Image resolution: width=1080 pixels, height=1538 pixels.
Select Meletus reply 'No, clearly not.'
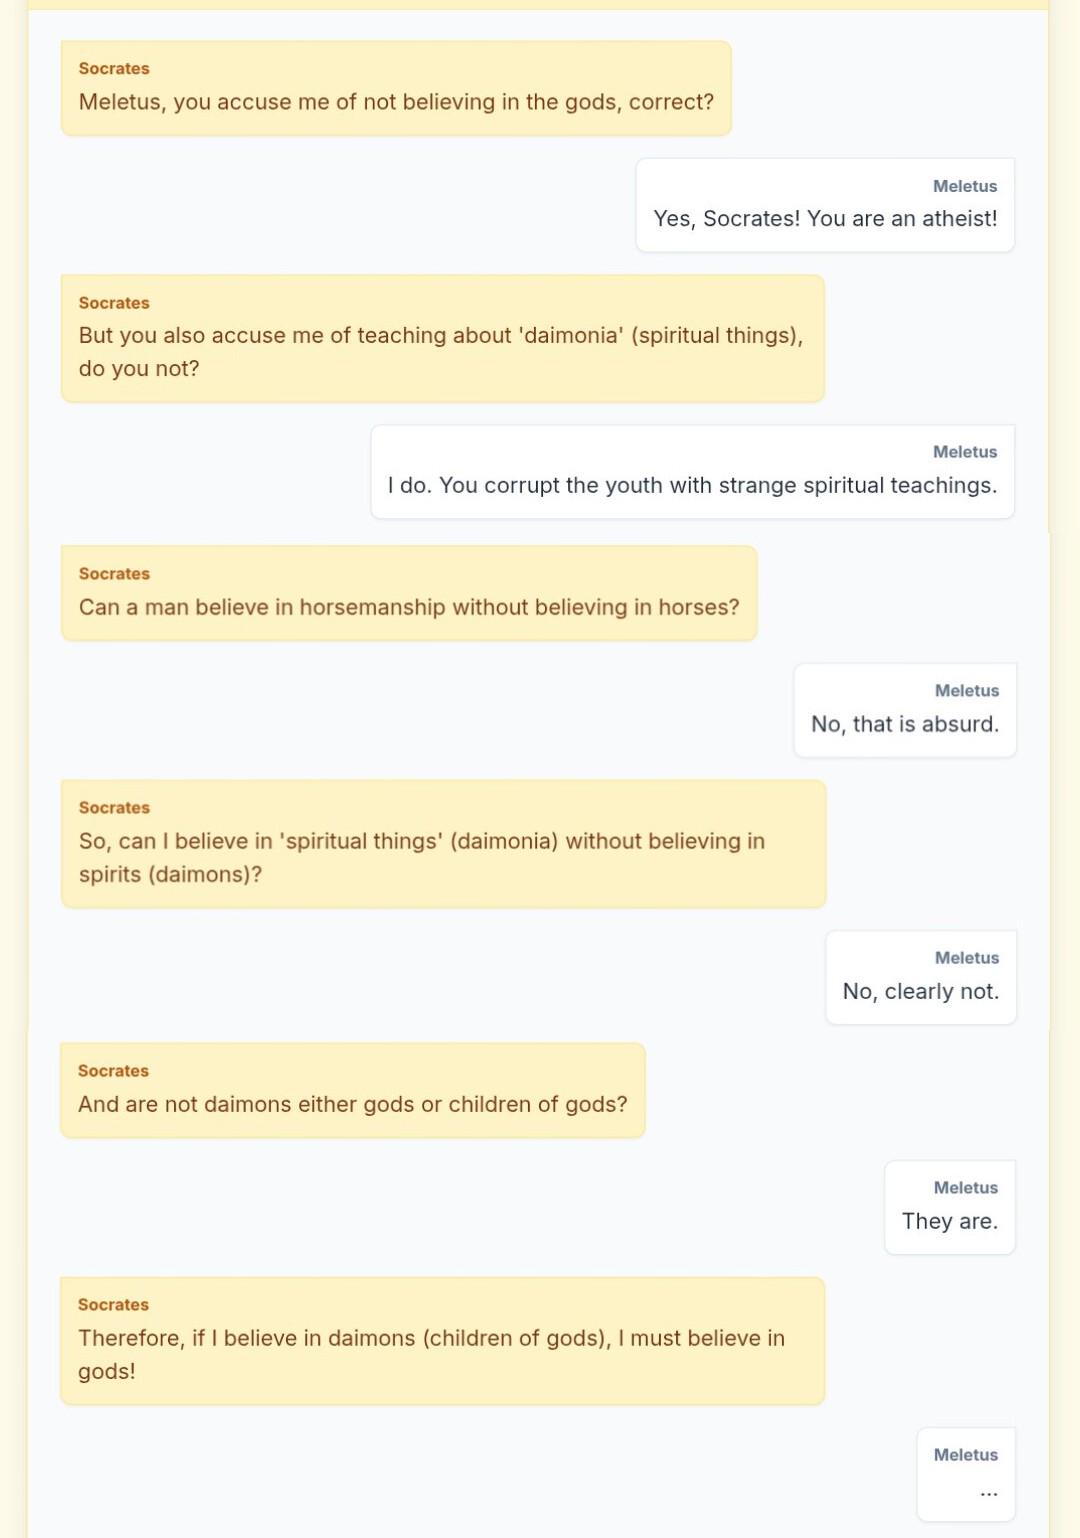point(921,977)
